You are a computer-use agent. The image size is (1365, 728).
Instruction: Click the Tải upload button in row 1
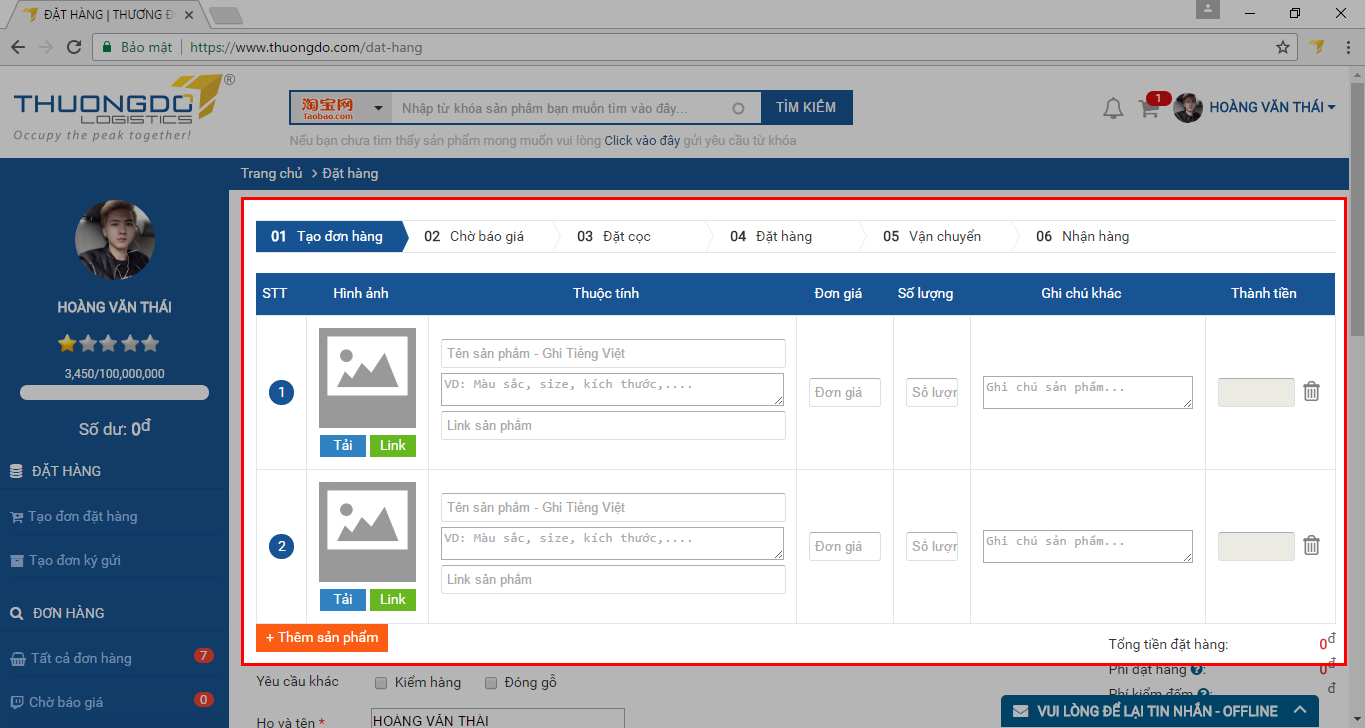point(343,445)
